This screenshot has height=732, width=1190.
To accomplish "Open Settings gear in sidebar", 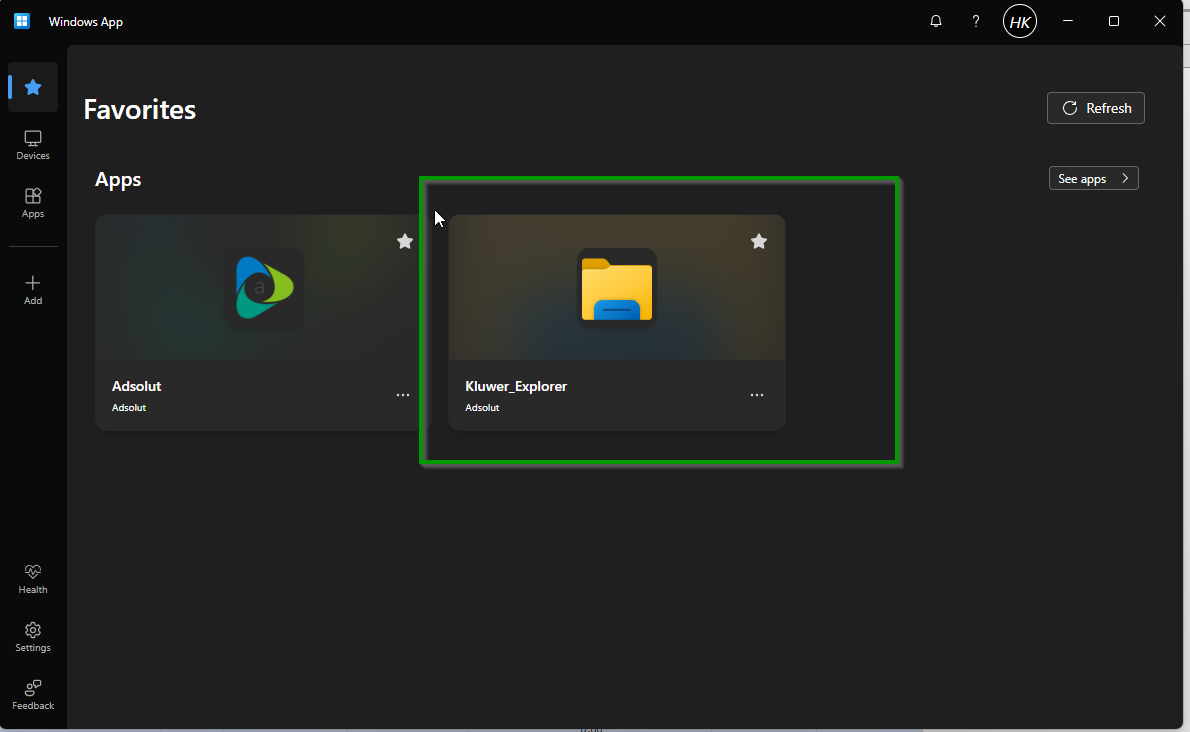I will click(x=33, y=636).
